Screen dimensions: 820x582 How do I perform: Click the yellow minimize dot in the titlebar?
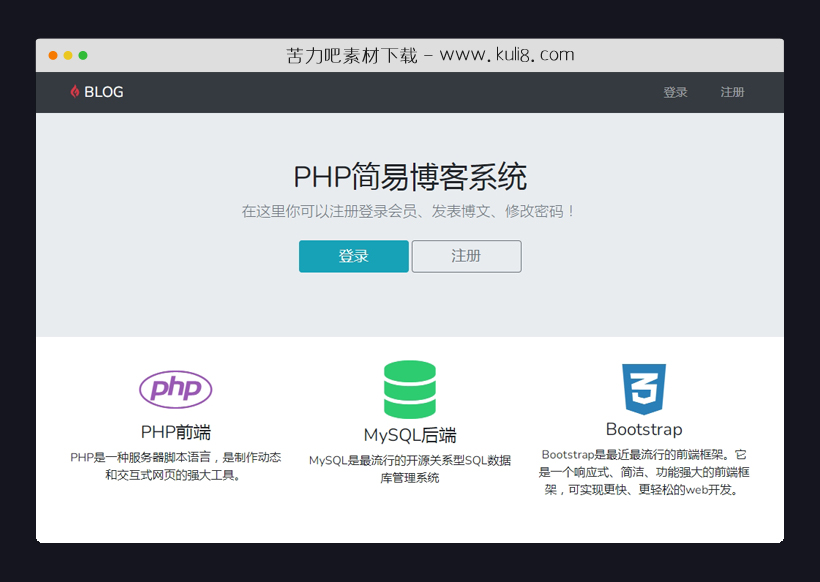[68, 56]
